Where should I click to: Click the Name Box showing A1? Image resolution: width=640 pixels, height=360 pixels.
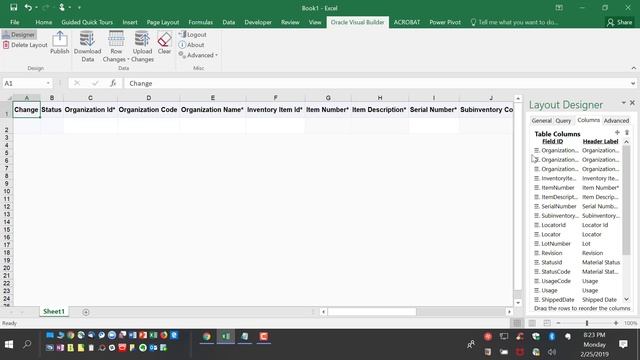click(24, 83)
